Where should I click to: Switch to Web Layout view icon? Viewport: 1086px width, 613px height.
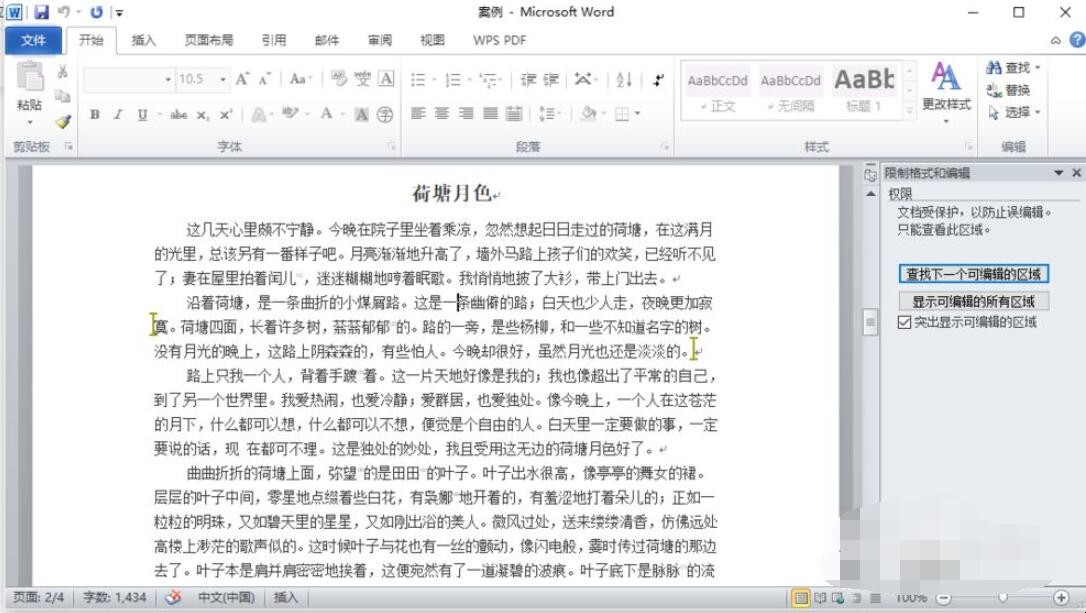click(x=837, y=598)
